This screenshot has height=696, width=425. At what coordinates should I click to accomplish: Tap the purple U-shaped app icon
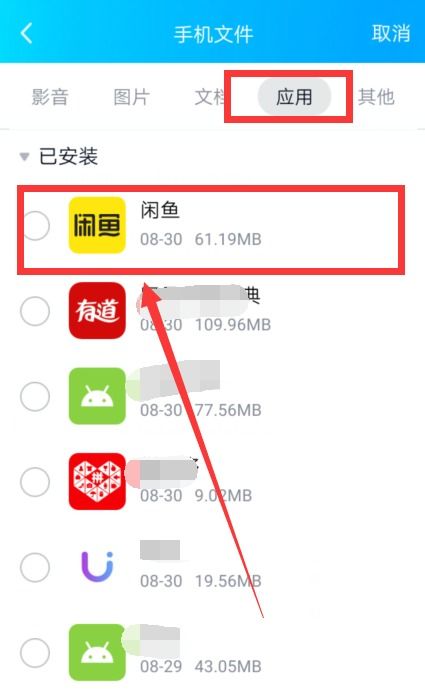click(x=97, y=566)
